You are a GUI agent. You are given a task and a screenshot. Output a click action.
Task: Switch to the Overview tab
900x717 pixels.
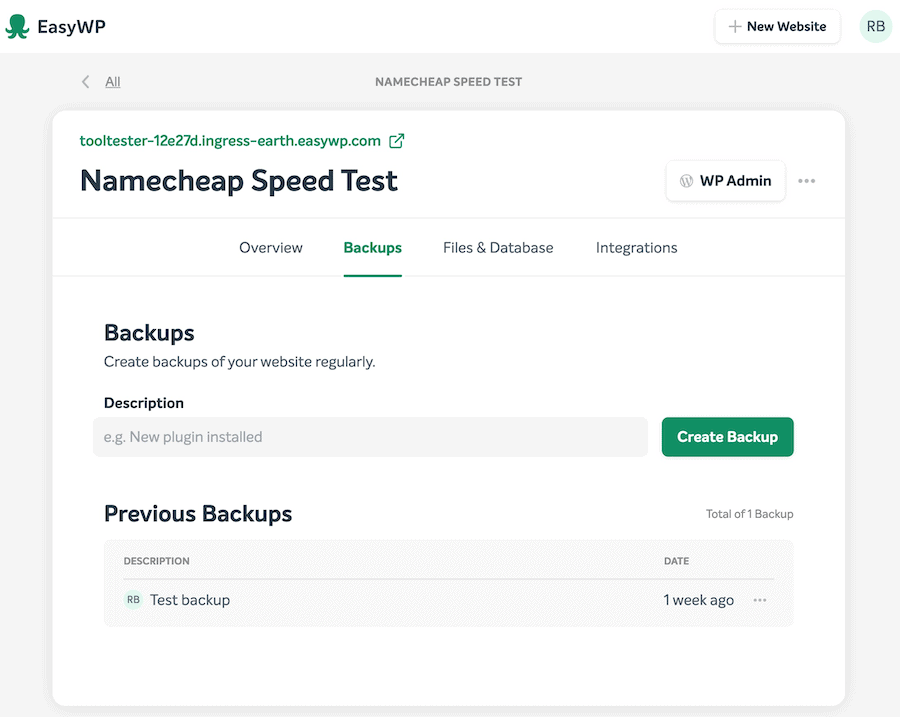coord(271,247)
